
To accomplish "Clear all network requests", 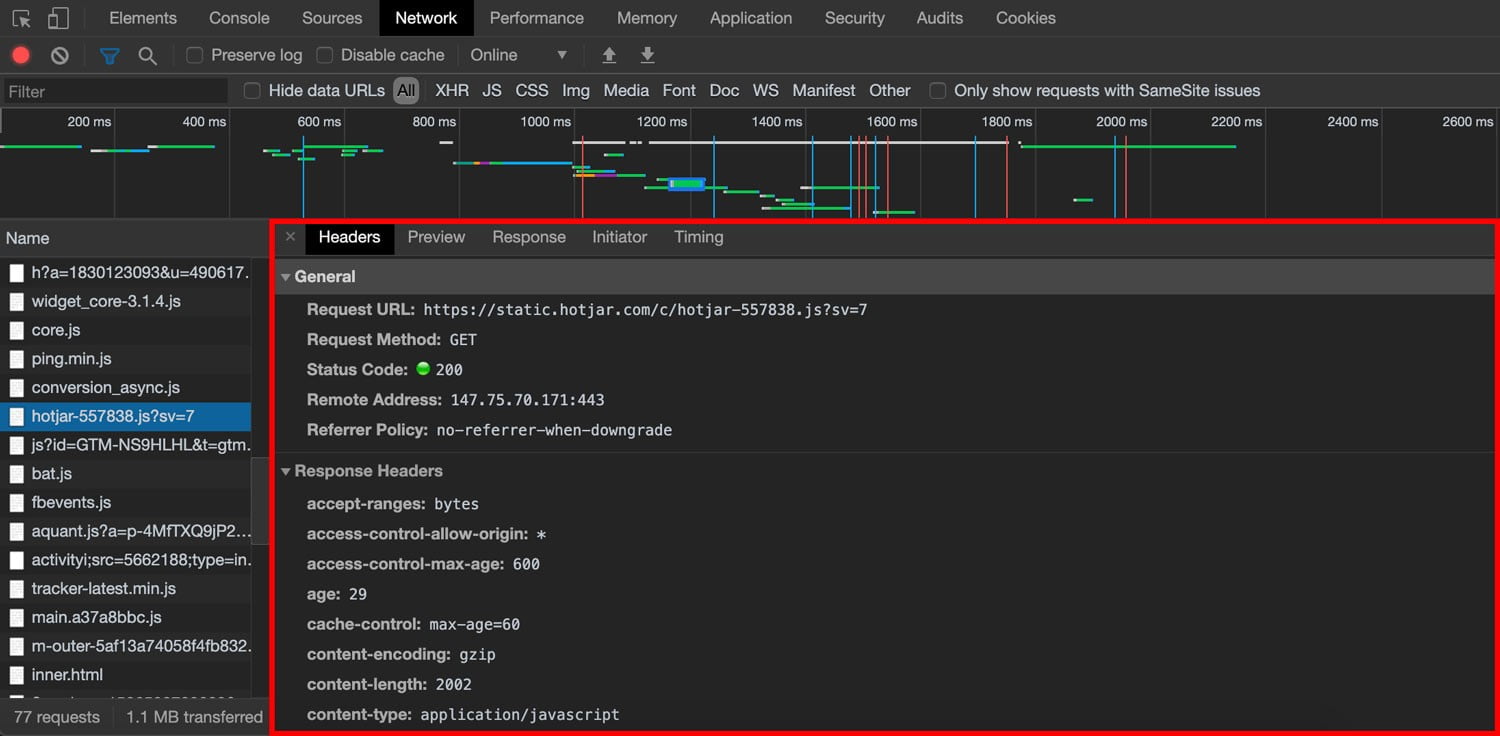I will (59, 55).
